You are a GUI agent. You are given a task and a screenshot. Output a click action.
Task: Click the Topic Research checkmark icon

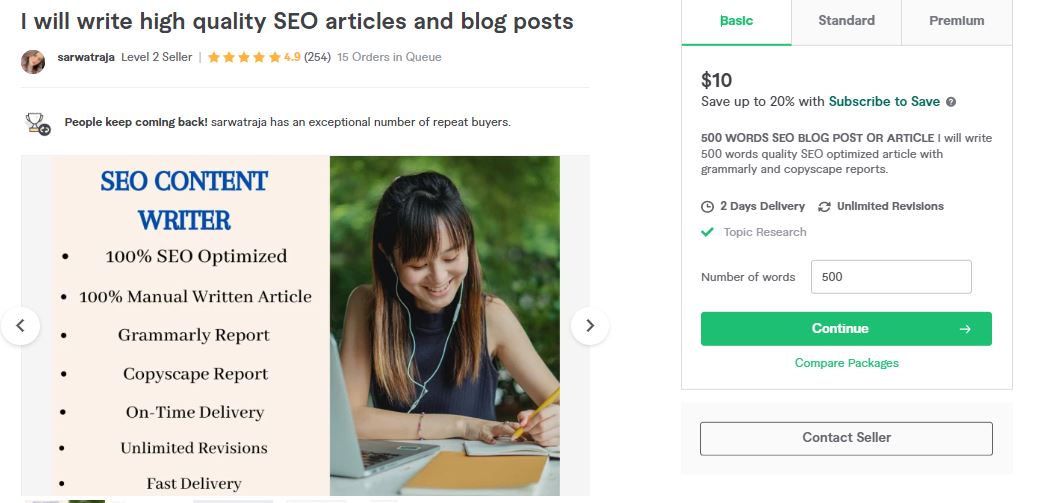708,232
